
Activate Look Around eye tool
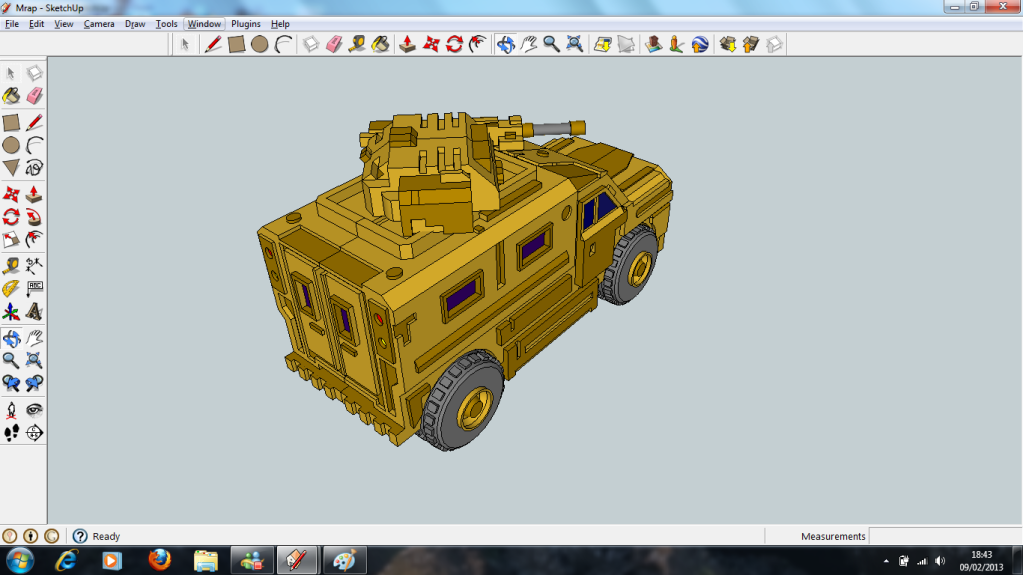(34, 410)
